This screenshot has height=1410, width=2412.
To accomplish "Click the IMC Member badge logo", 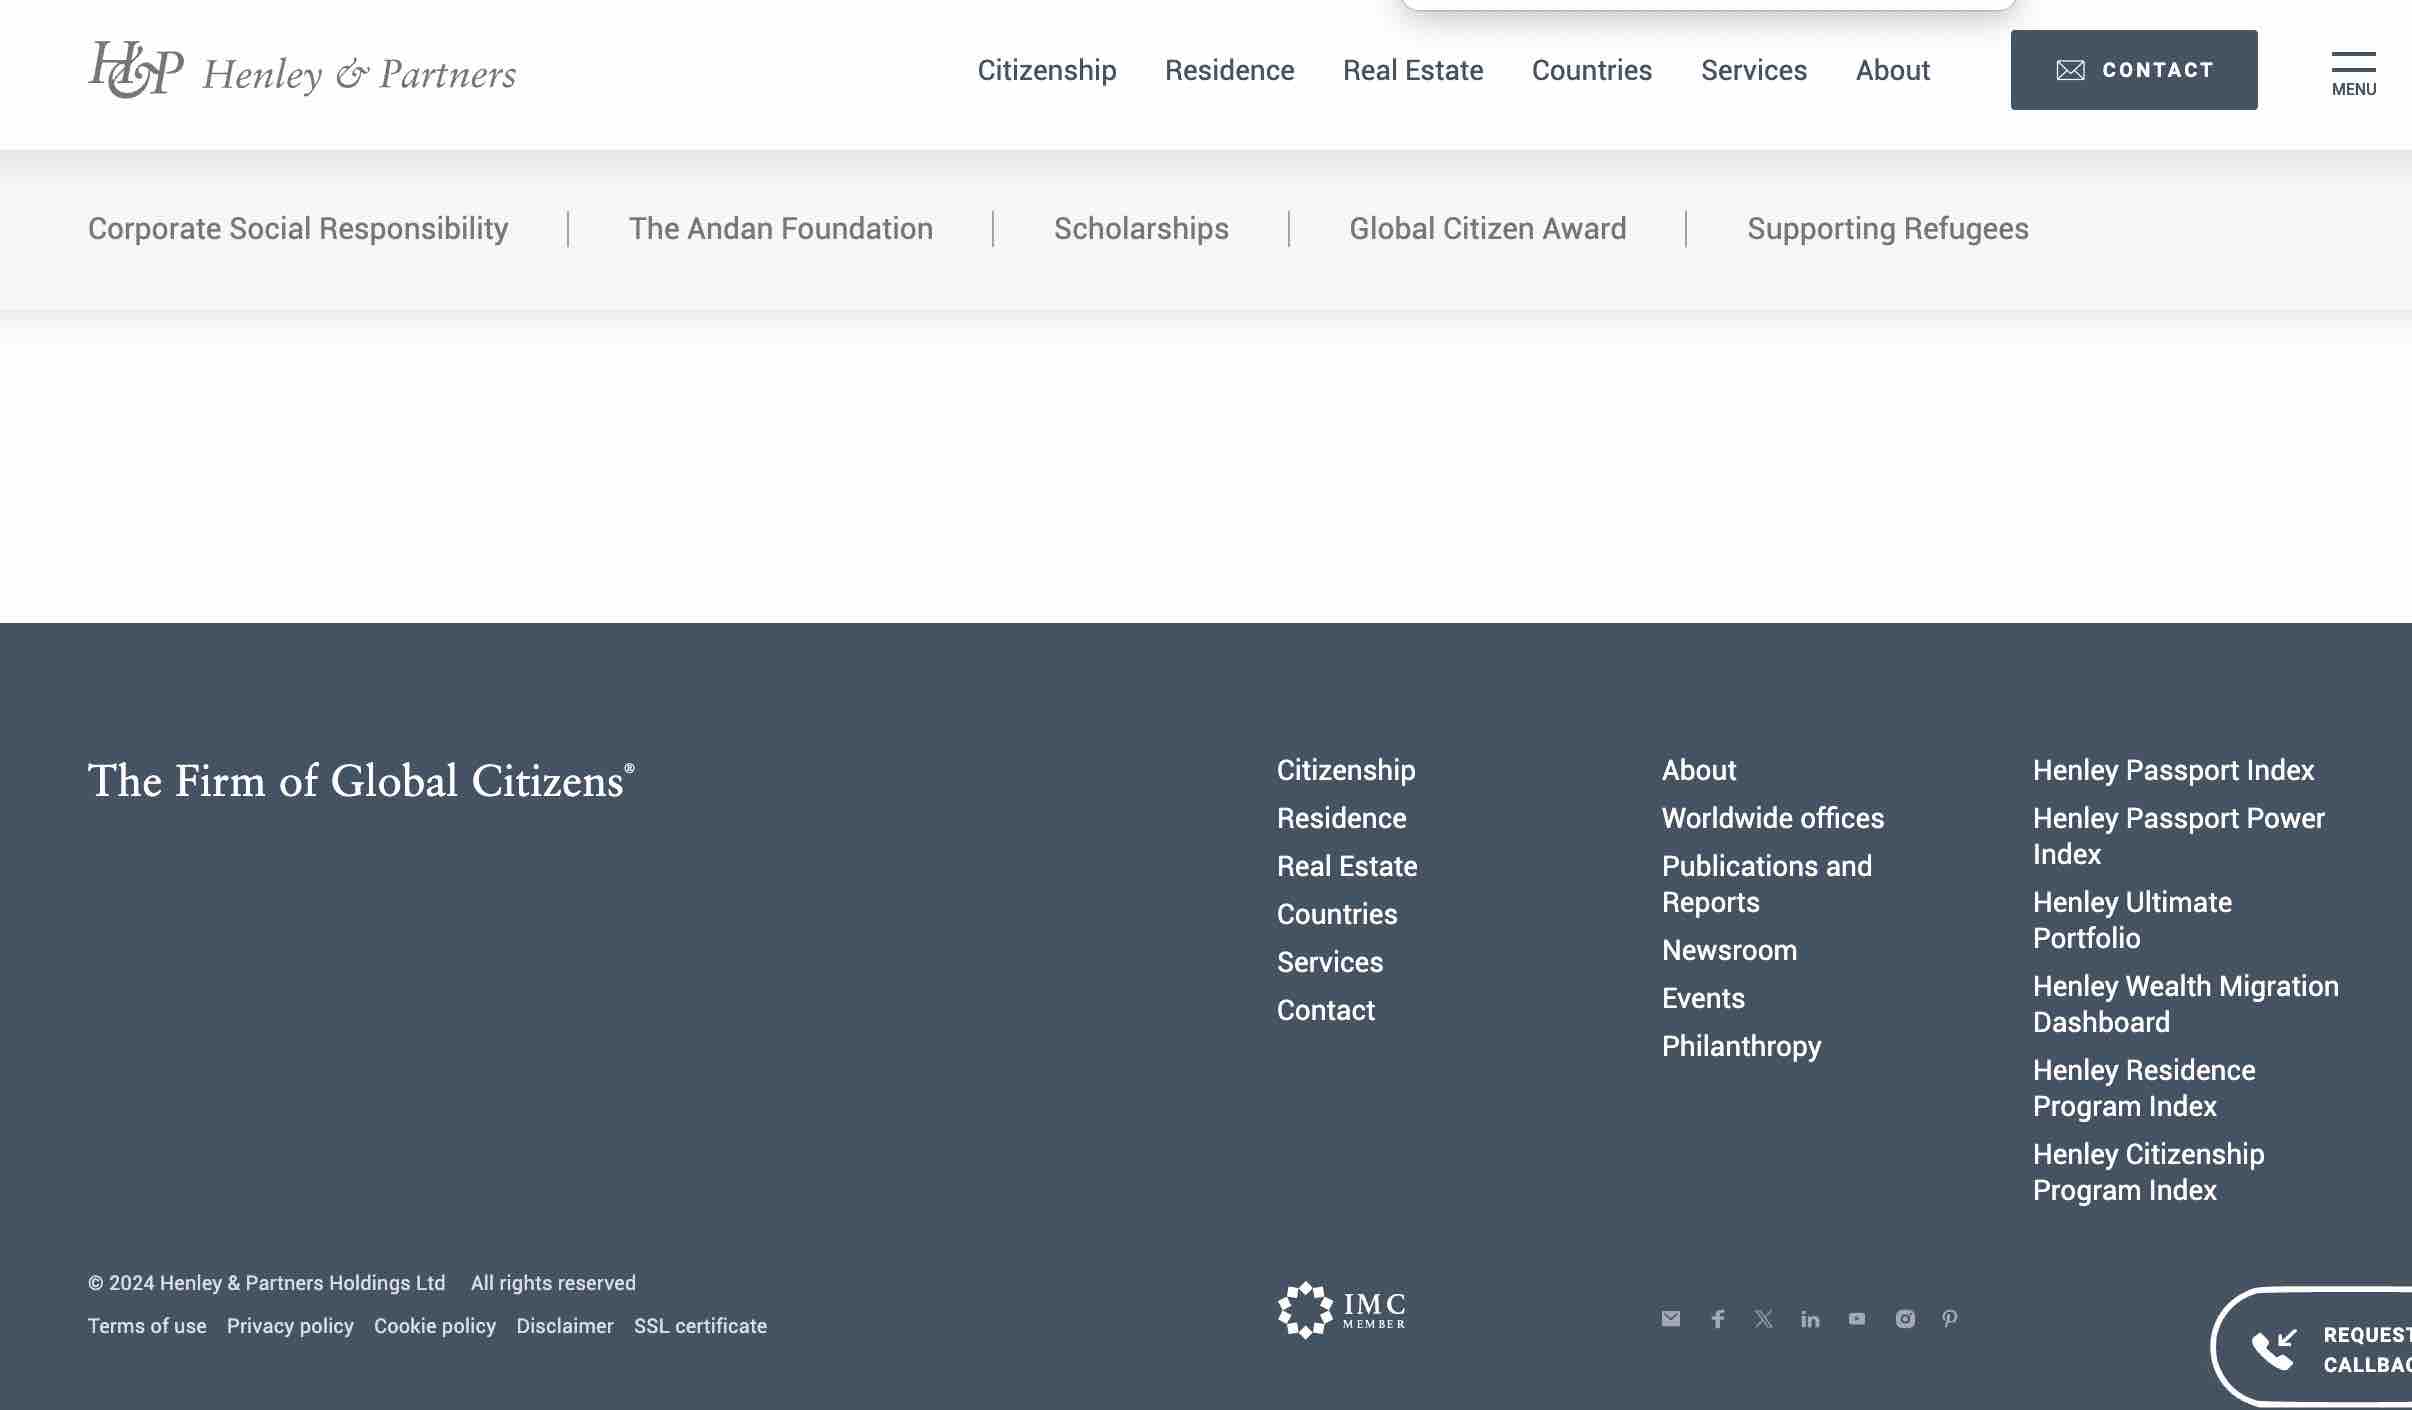I will (1342, 1310).
